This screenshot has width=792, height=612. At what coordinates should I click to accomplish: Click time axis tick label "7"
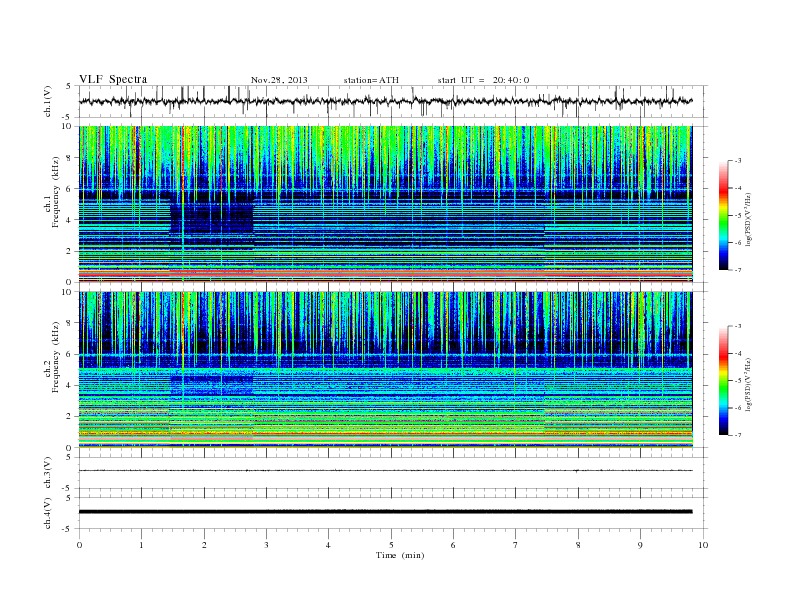(516, 545)
